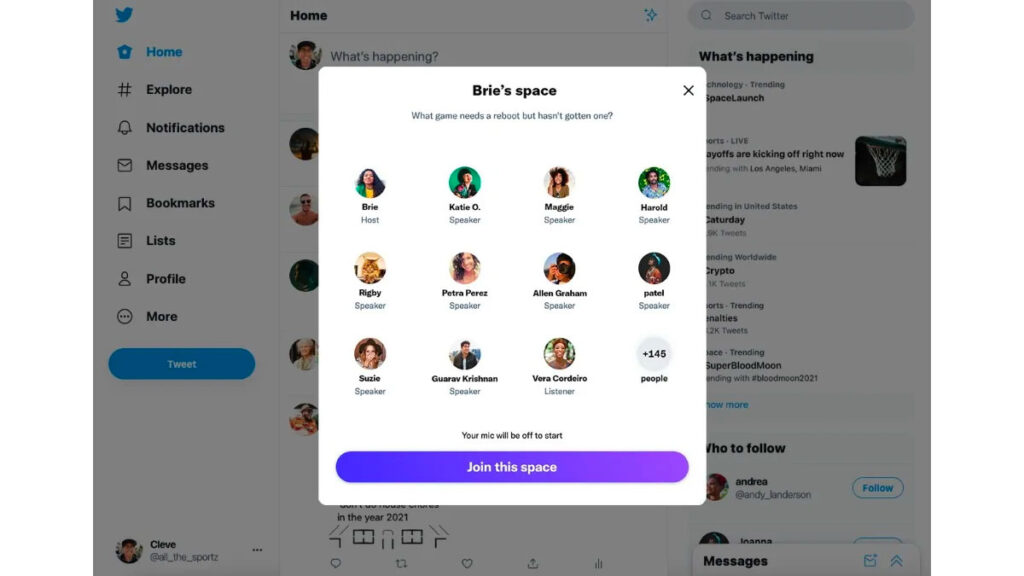
Task: Click the Search Twitter field
Action: (x=801, y=16)
